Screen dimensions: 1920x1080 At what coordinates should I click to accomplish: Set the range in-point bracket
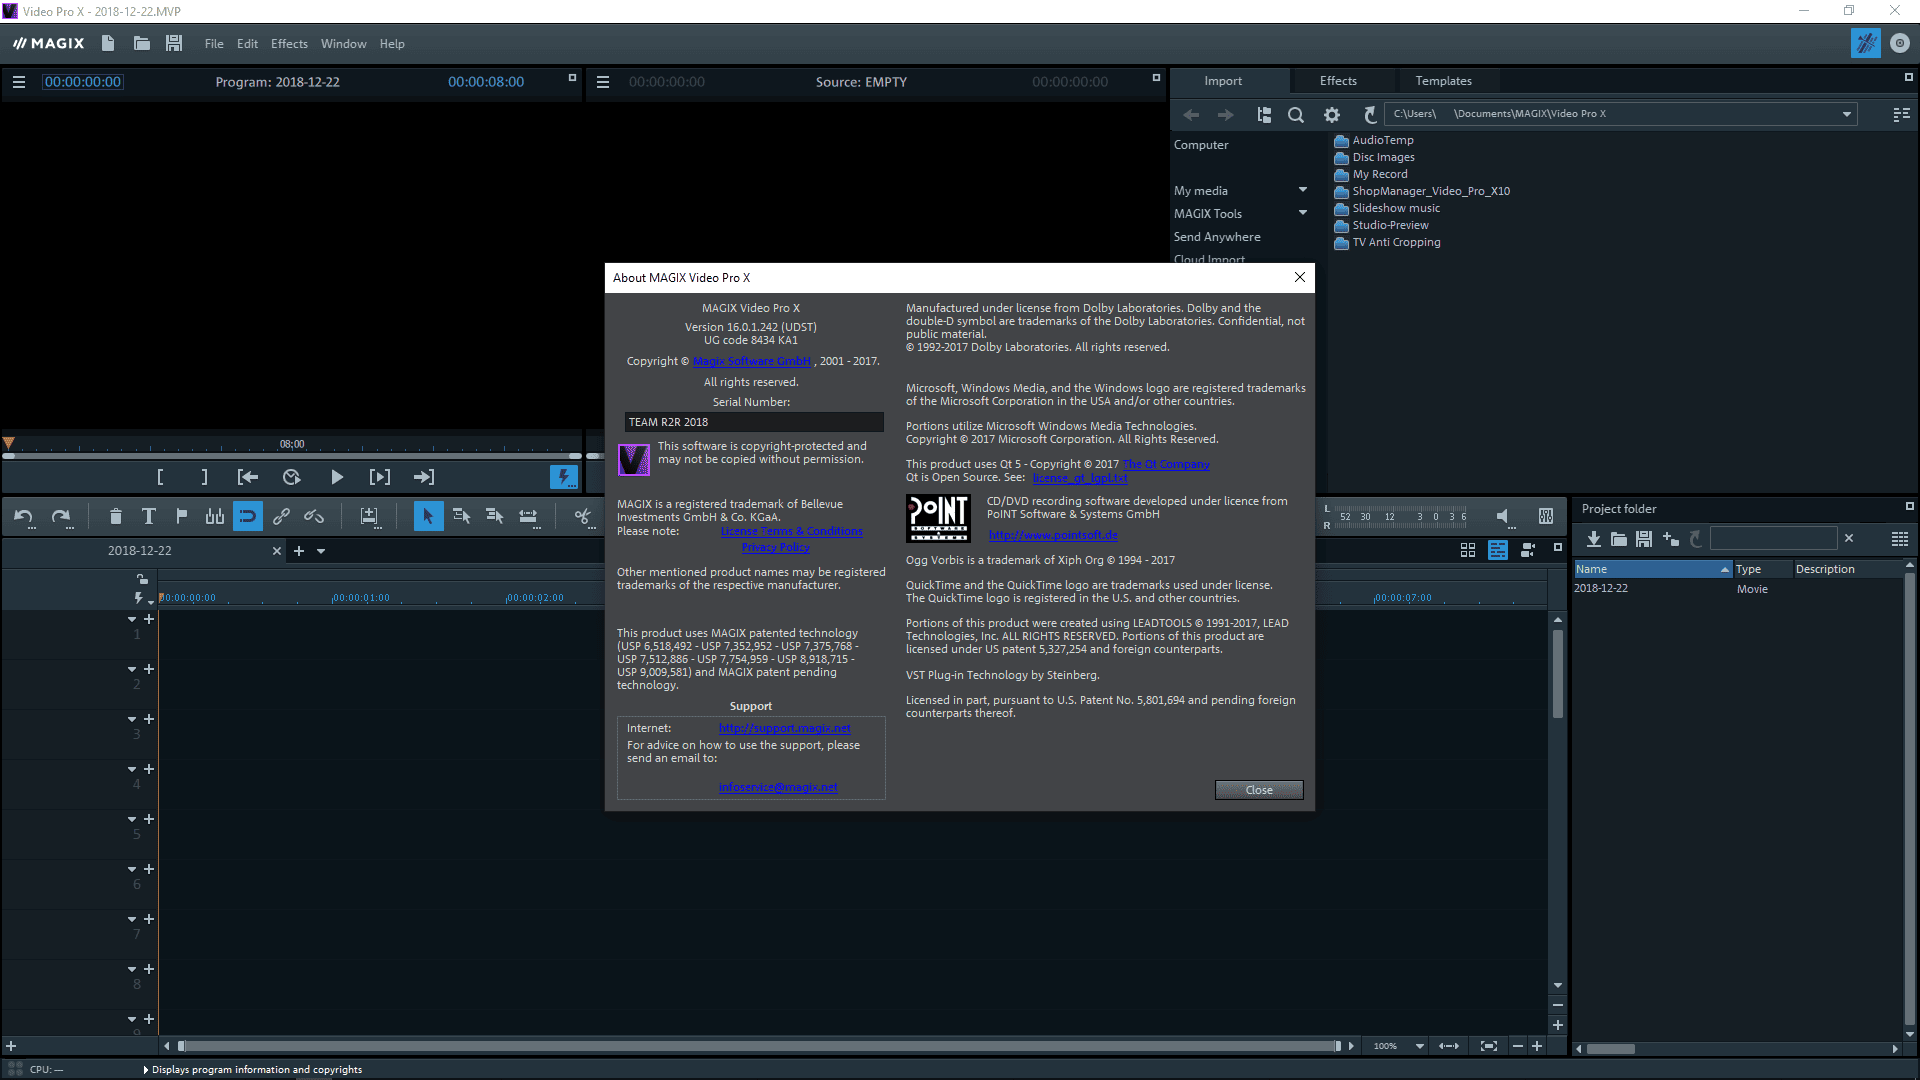click(160, 478)
